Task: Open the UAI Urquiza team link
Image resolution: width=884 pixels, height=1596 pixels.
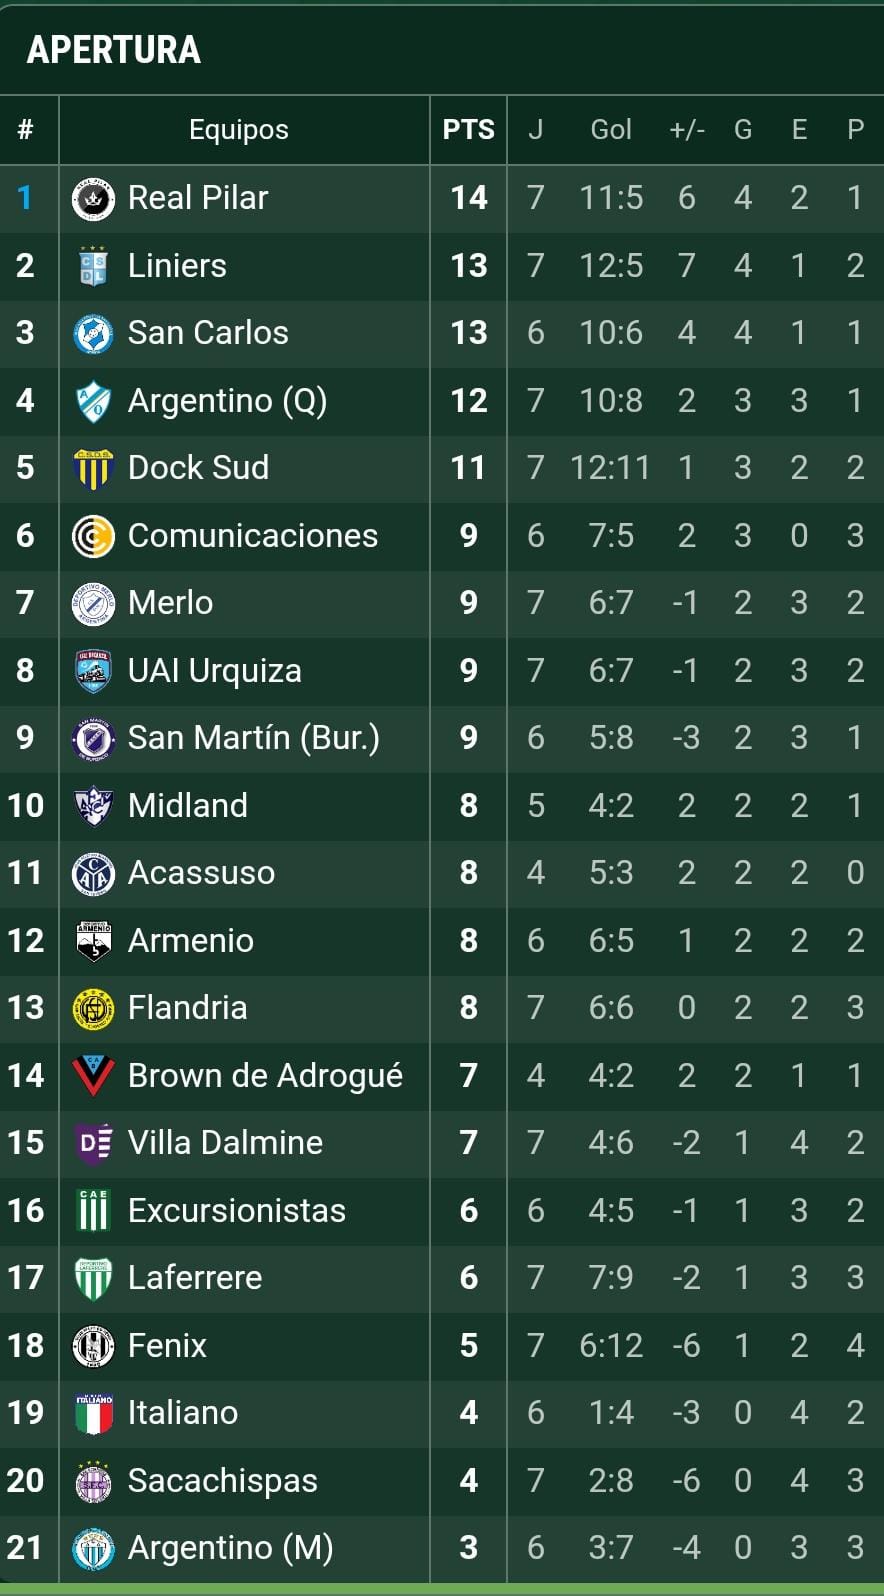Action: point(214,671)
